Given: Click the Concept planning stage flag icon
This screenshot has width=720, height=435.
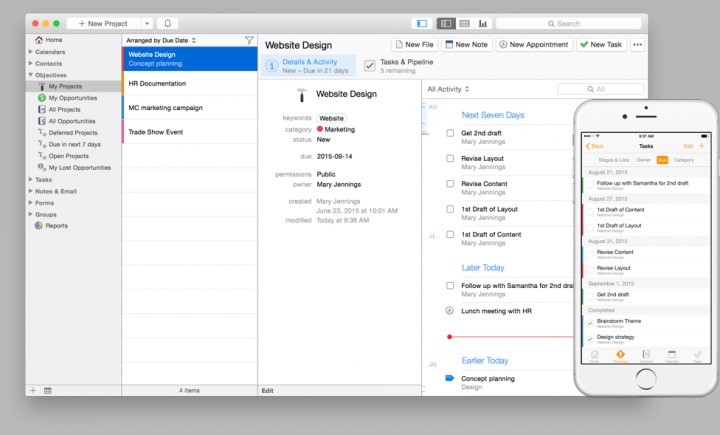Looking at the screenshot, I should pyautogui.click(x=450, y=378).
